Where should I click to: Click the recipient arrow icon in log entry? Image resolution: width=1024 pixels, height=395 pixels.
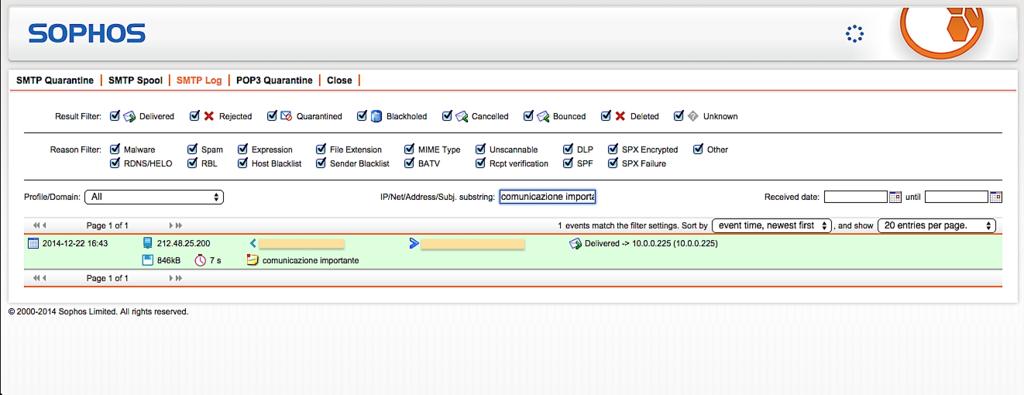tap(413, 244)
